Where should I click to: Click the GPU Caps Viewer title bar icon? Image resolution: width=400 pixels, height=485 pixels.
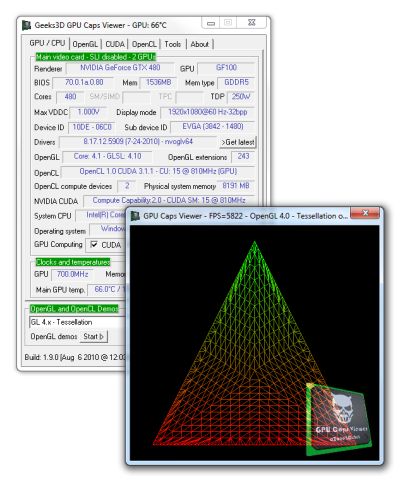coord(26,25)
